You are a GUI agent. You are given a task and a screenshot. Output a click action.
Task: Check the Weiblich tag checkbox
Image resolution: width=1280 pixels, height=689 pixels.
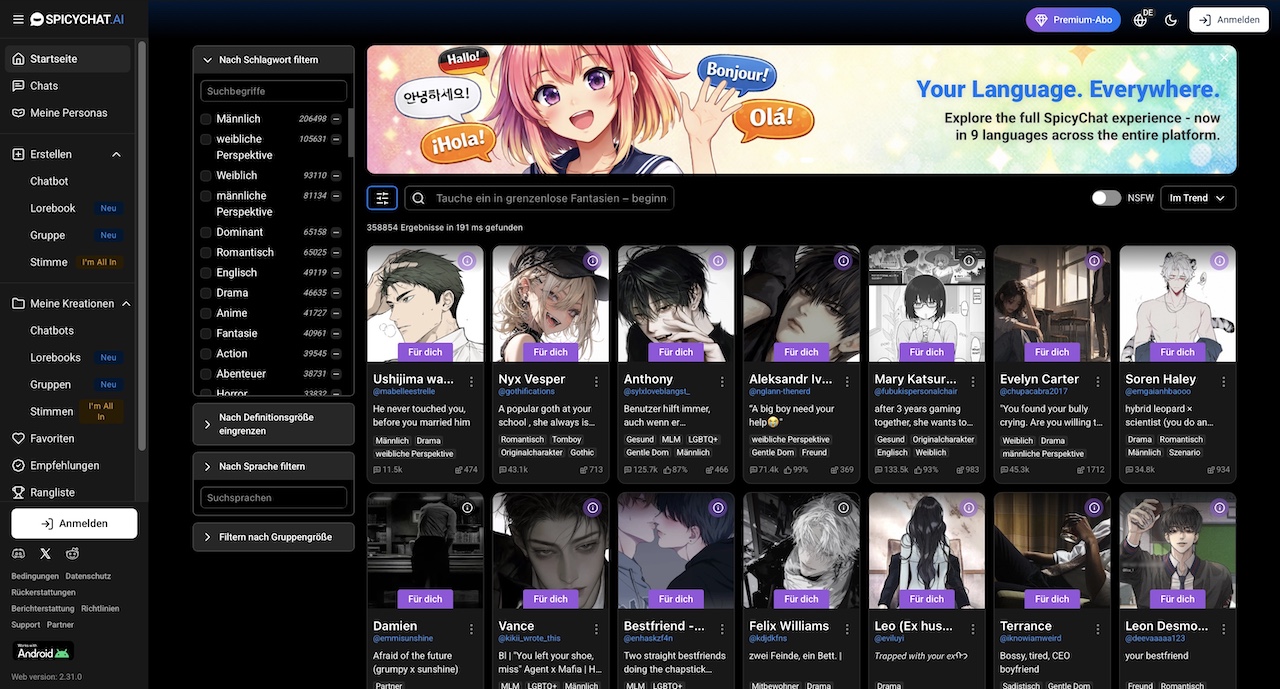(206, 175)
